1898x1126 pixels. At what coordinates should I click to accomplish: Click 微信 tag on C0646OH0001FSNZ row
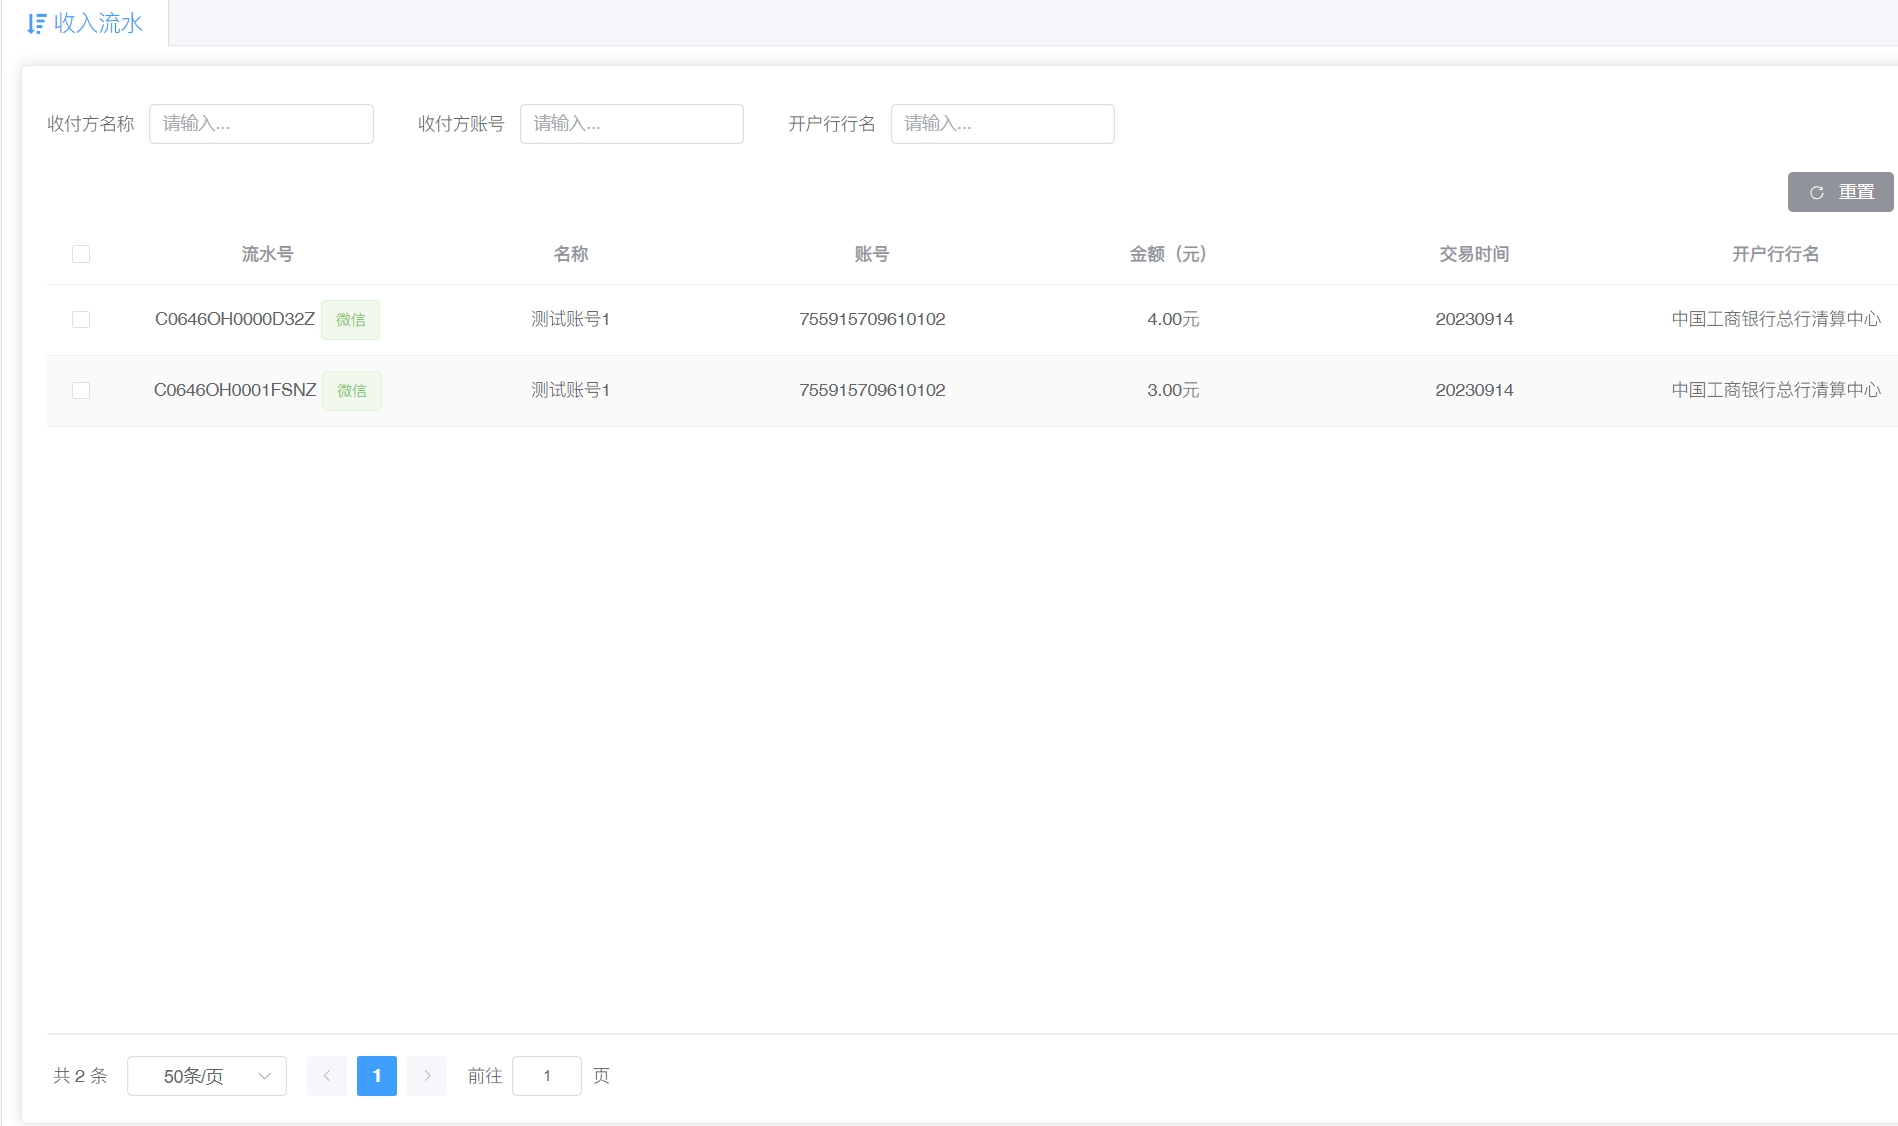click(351, 391)
